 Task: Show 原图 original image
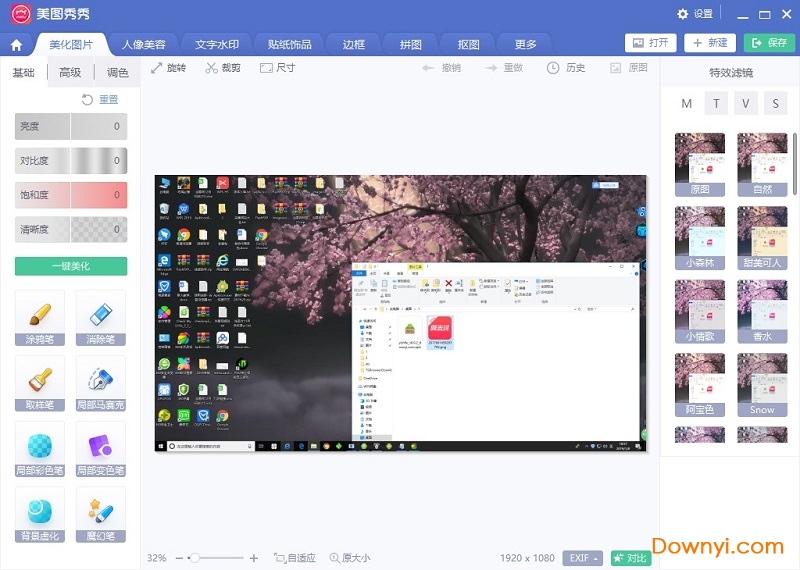pos(629,68)
